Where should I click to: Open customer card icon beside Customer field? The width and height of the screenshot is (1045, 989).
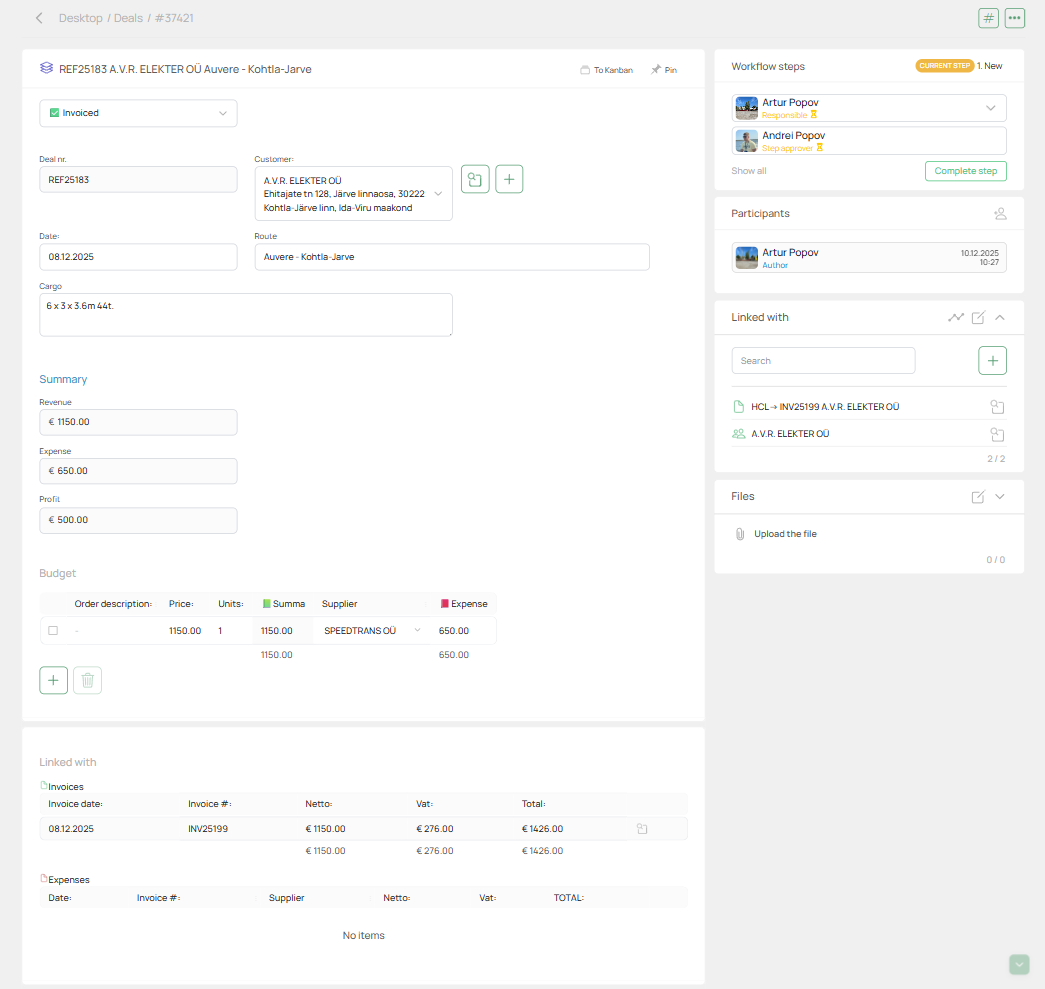(475, 179)
